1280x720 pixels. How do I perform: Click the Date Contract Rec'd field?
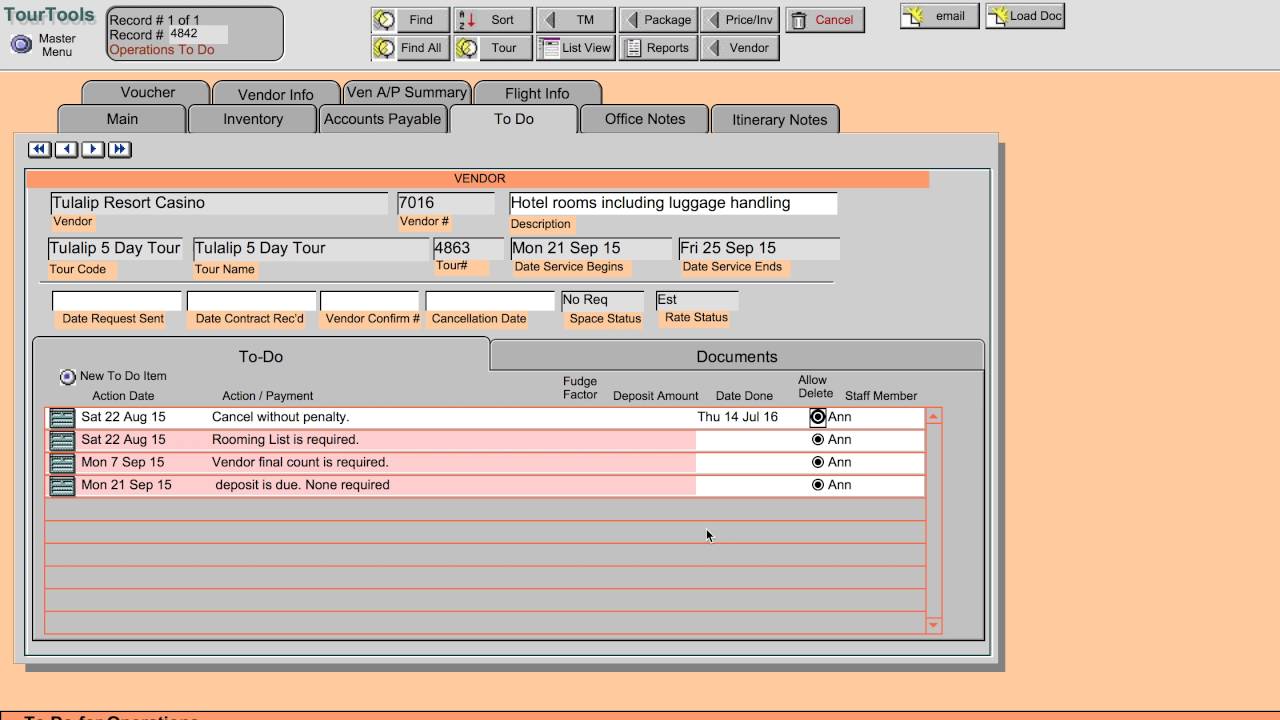[x=251, y=301]
